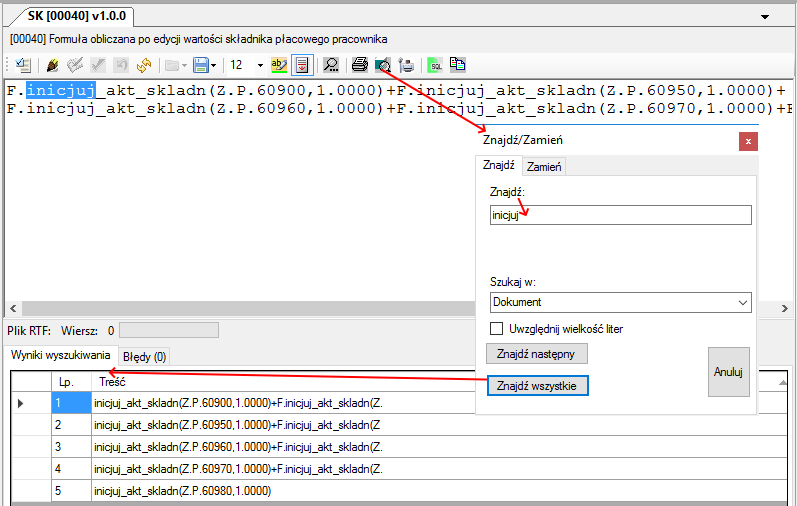Click the checklist properties icon in toolbar

click(x=23, y=65)
